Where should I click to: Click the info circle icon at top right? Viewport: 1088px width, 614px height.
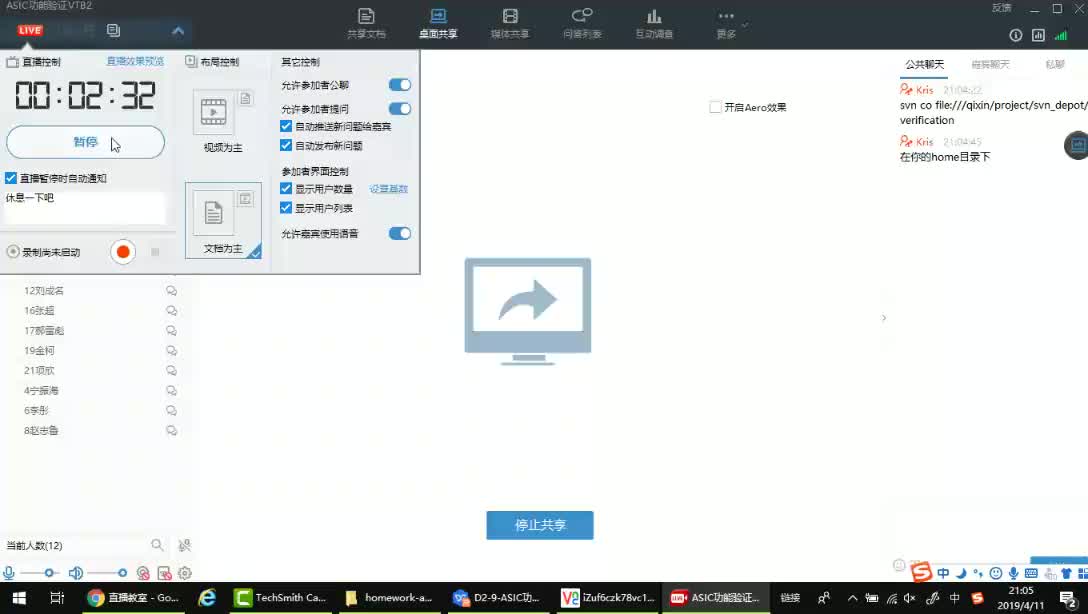click(1016, 35)
